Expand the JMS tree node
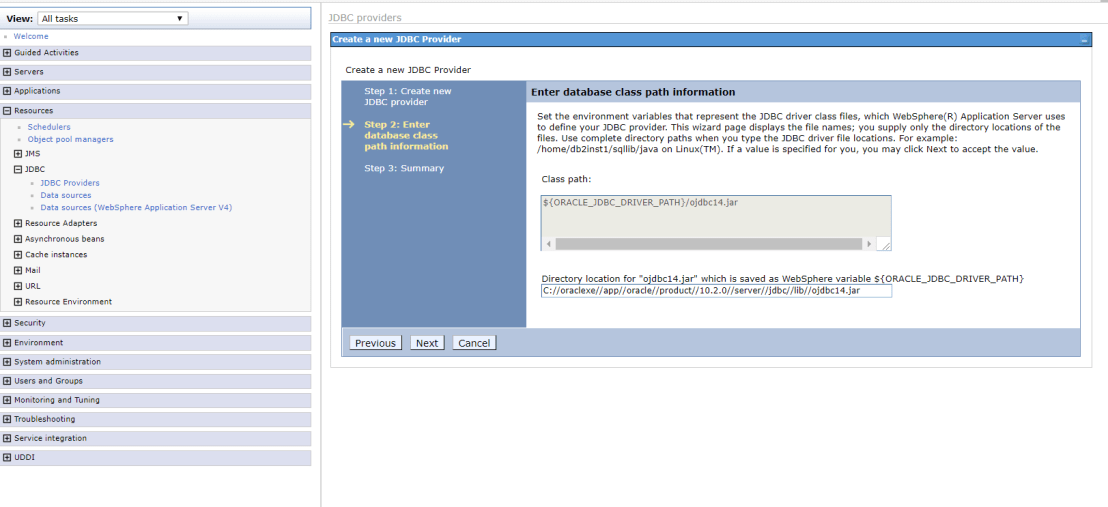The height and width of the screenshot is (507, 1108). (x=18, y=154)
